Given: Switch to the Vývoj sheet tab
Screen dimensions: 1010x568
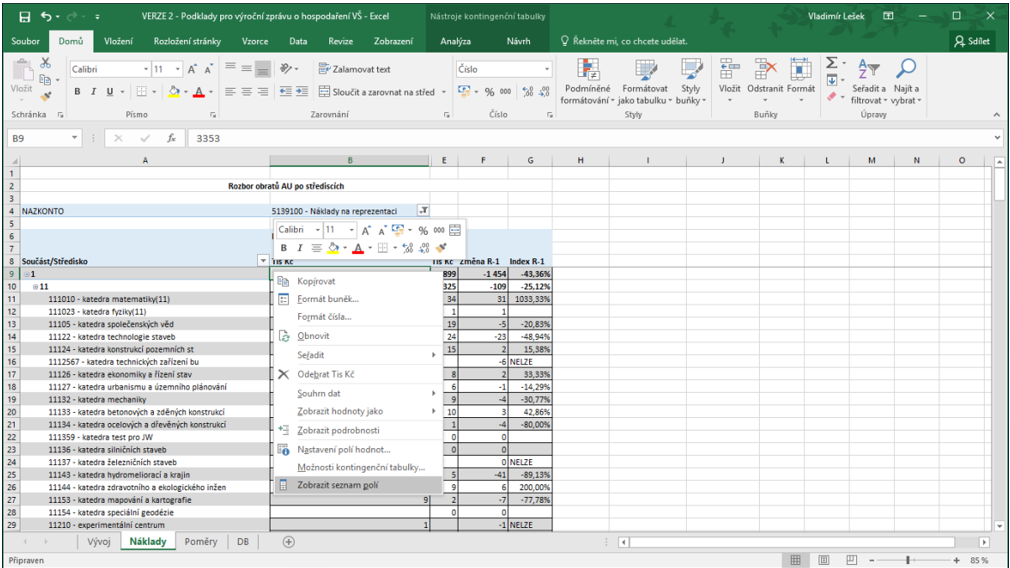Looking at the screenshot, I should click(x=98, y=541).
